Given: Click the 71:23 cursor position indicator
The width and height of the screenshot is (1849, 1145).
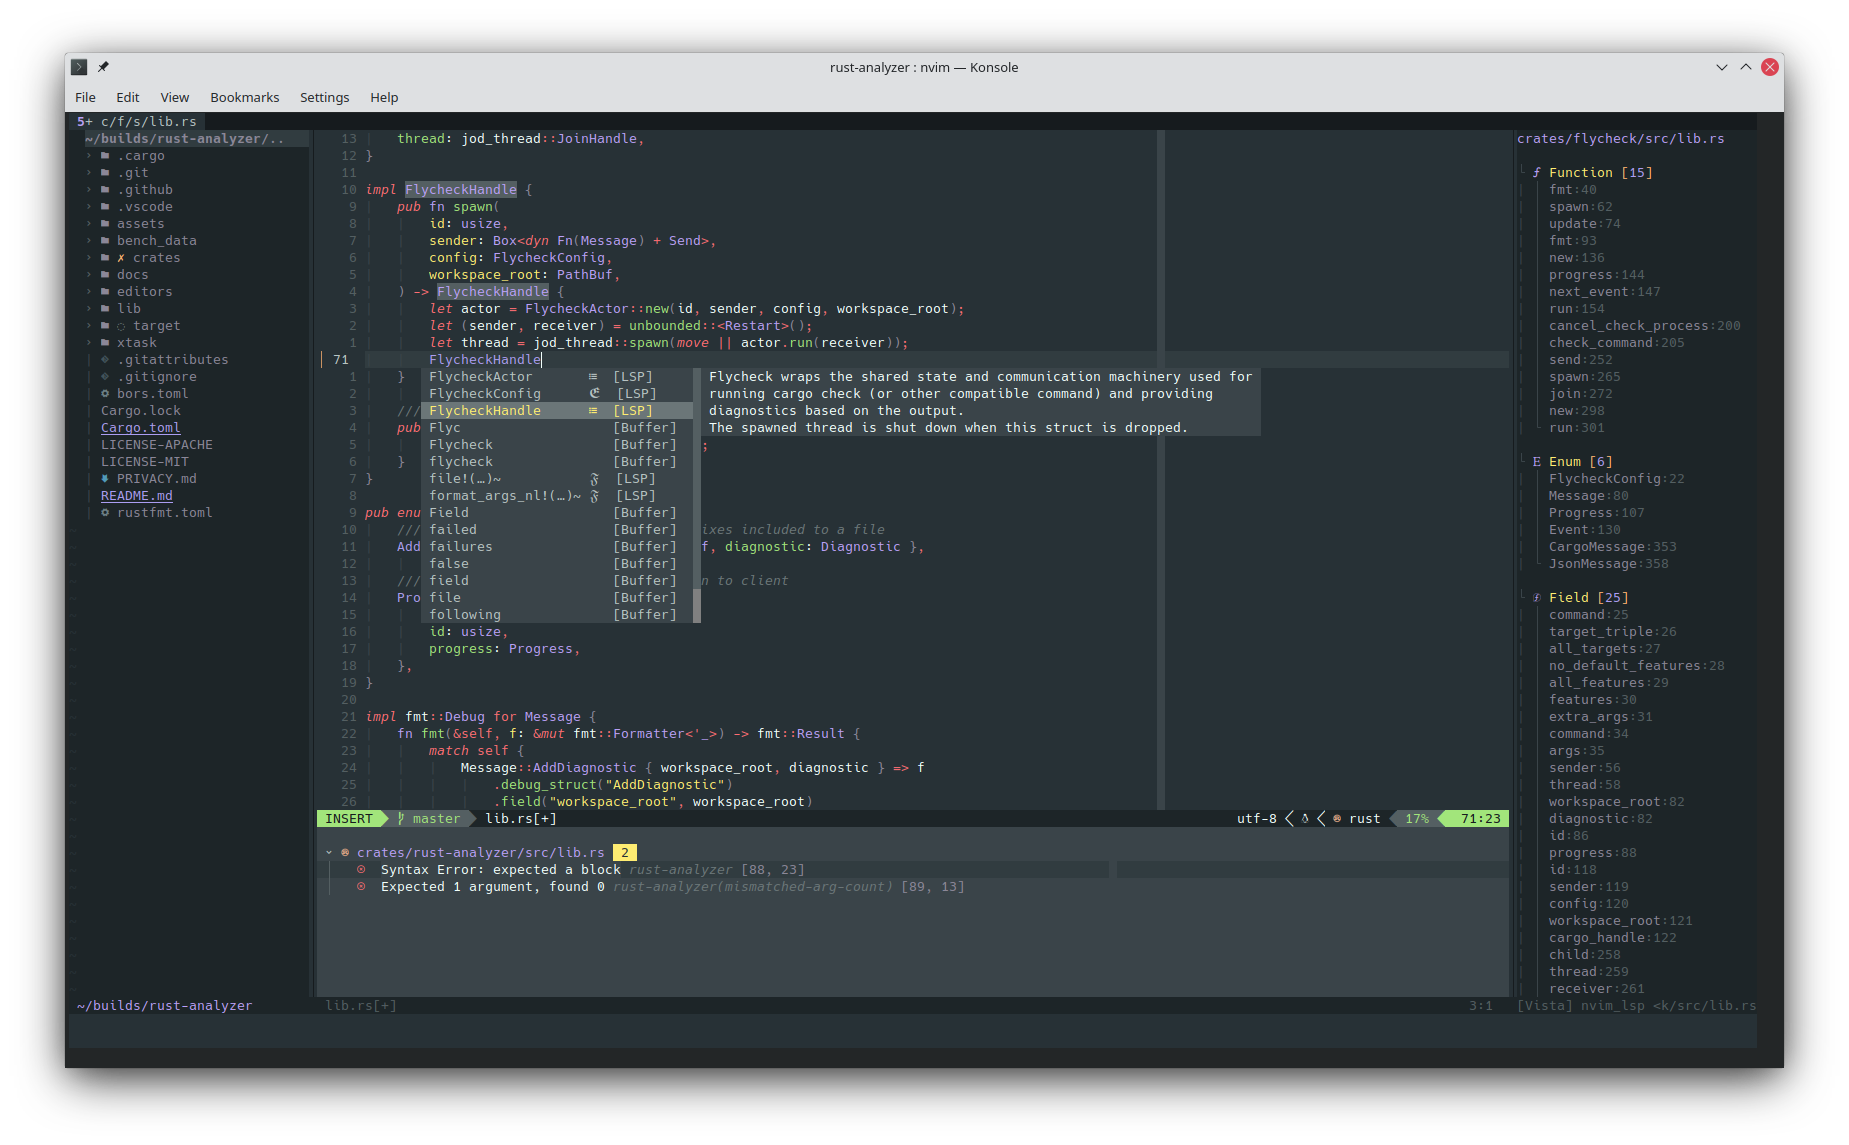Looking at the screenshot, I should pyautogui.click(x=1480, y=819).
